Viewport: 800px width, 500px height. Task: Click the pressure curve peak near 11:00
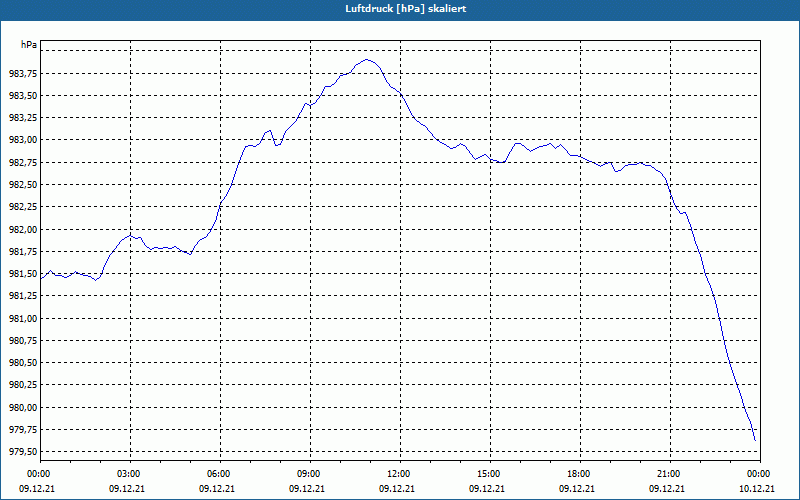pos(366,60)
